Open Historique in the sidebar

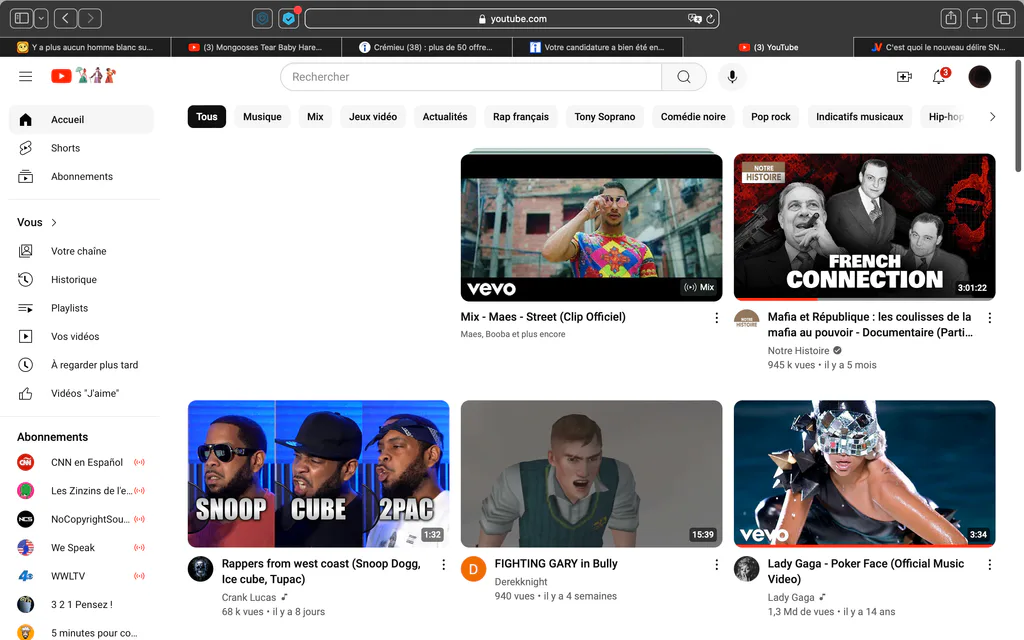[82, 280]
